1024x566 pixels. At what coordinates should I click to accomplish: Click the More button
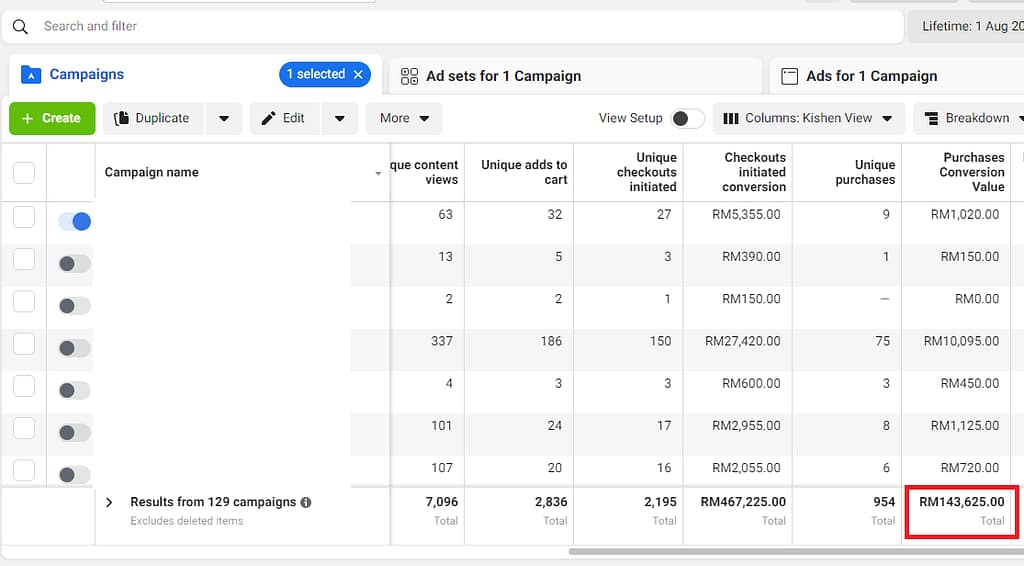(x=404, y=118)
